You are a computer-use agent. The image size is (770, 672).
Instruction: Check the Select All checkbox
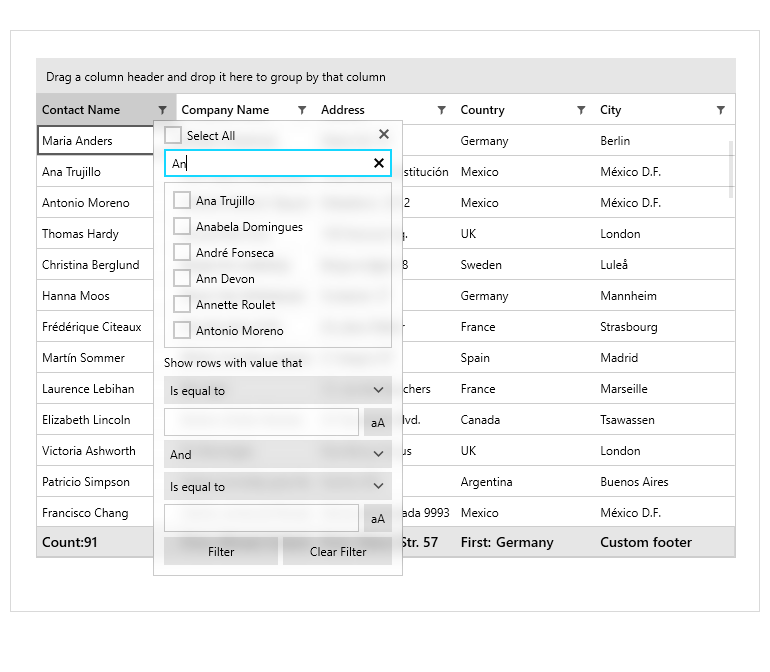tap(173, 135)
